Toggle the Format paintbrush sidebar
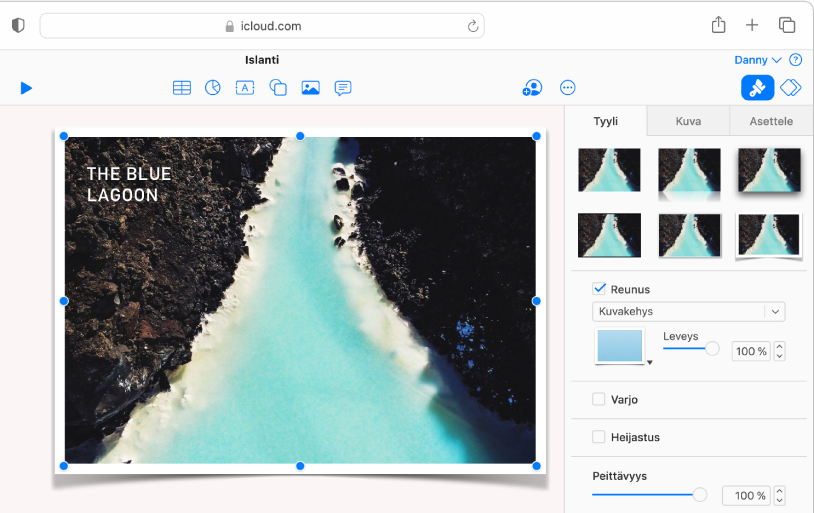This screenshot has height=513, width=814. coord(757,88)
